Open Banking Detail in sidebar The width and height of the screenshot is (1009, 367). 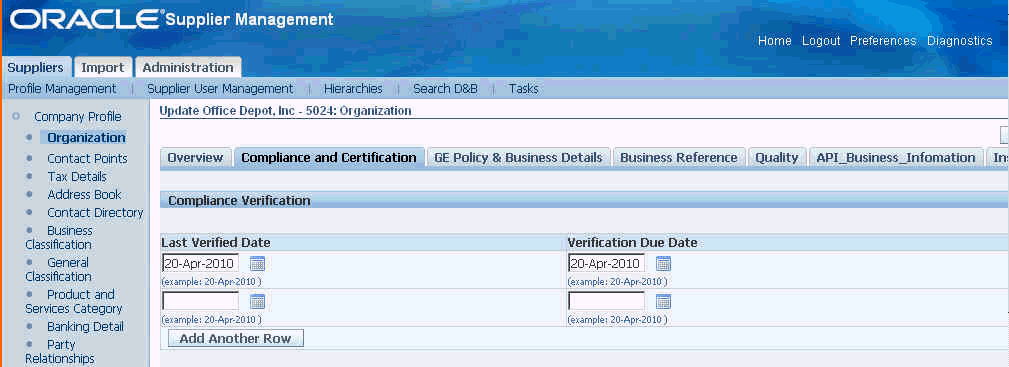[x=86, y=326]
